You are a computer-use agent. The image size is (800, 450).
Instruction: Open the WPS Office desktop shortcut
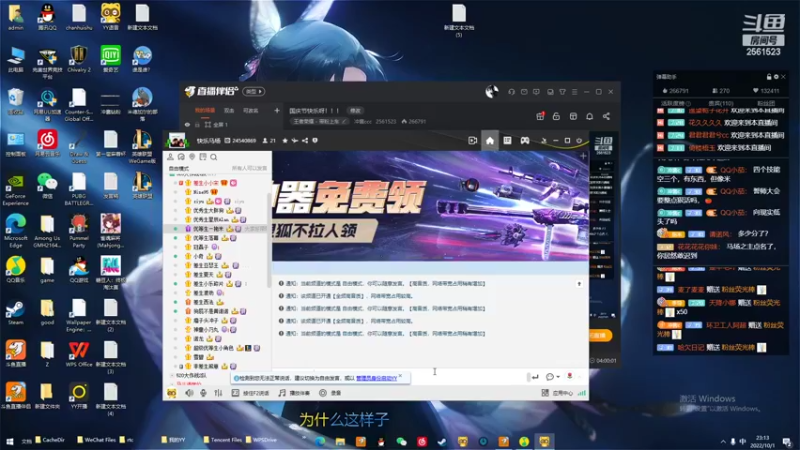pos(79,354)
